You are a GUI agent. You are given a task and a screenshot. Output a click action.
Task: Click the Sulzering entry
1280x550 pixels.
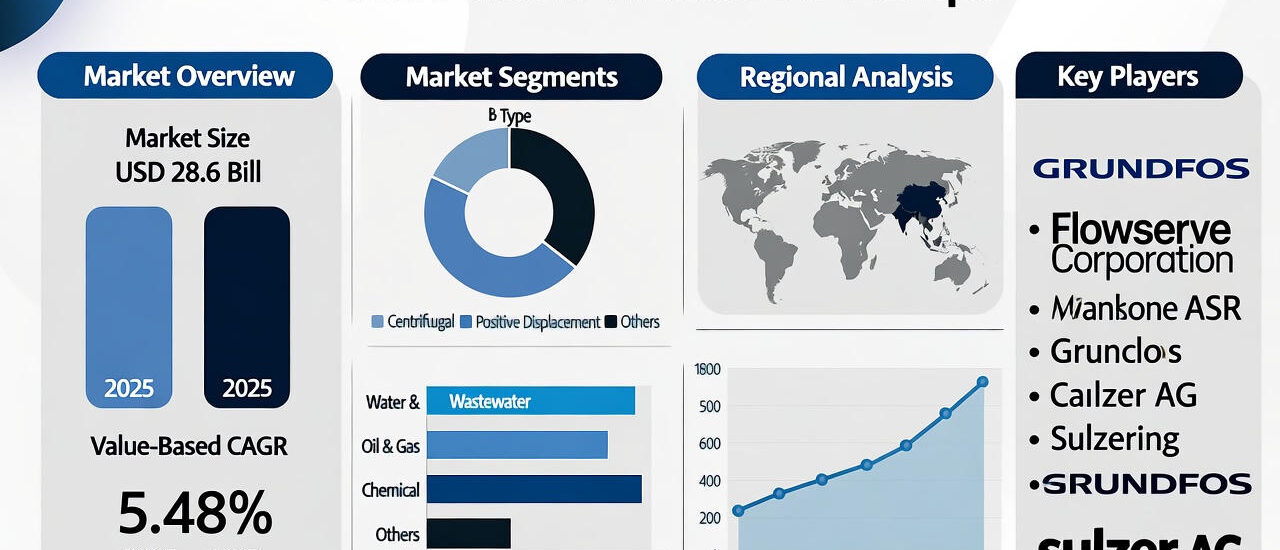click(x=1115, y=438)
